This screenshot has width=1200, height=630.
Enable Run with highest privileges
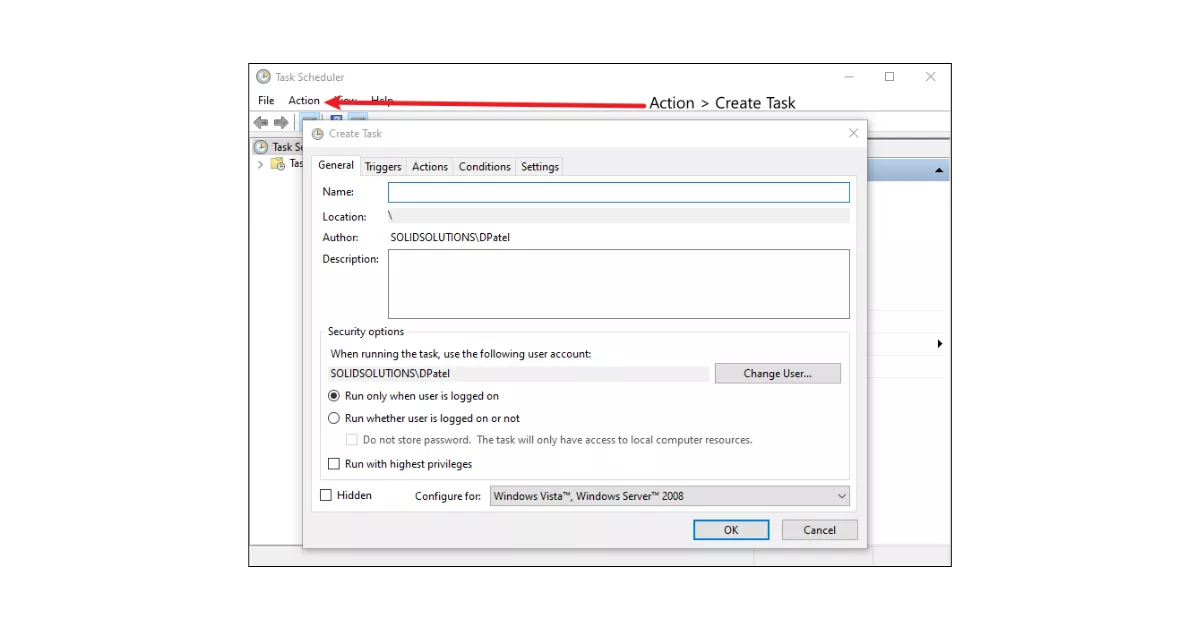click(x=334, y=463)
